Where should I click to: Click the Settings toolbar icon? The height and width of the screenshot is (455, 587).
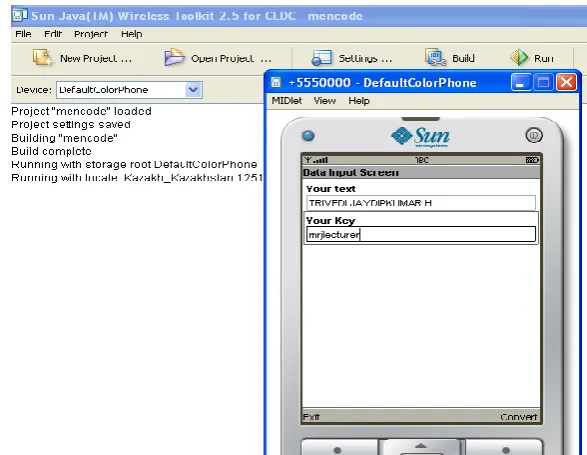(322, 58)
